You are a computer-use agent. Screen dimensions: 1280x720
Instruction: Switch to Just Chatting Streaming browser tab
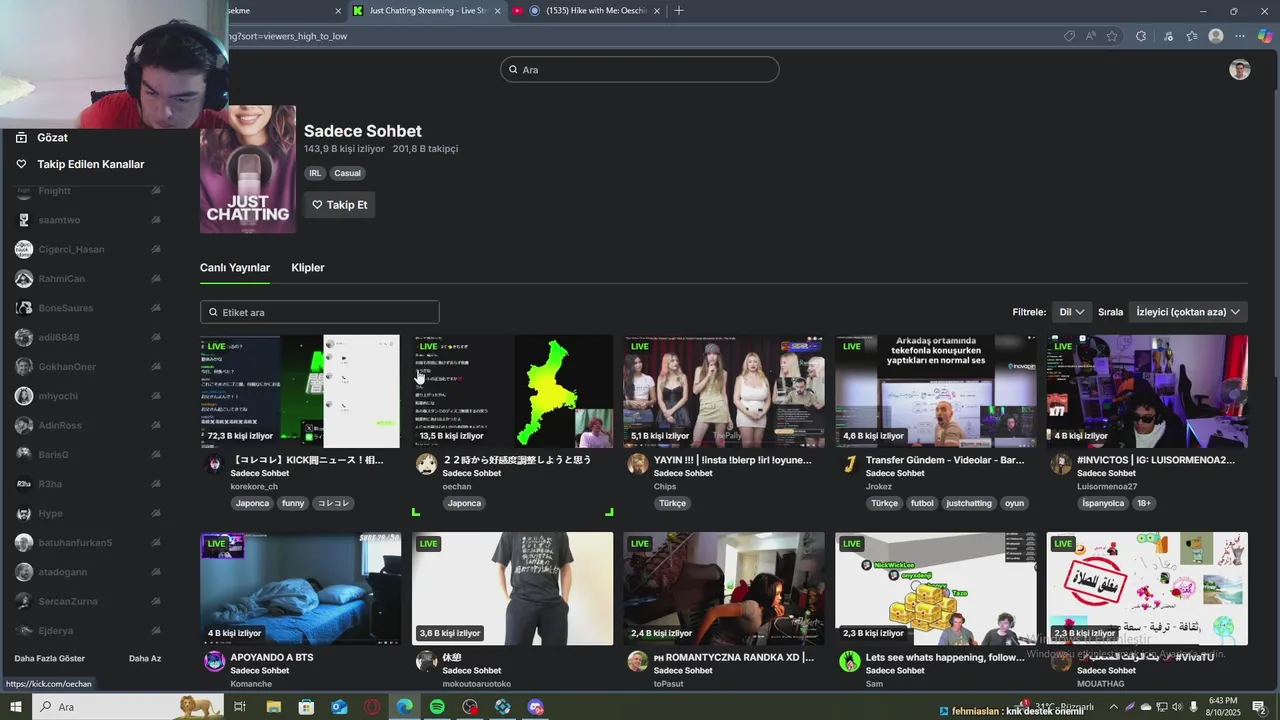(425, 11)
